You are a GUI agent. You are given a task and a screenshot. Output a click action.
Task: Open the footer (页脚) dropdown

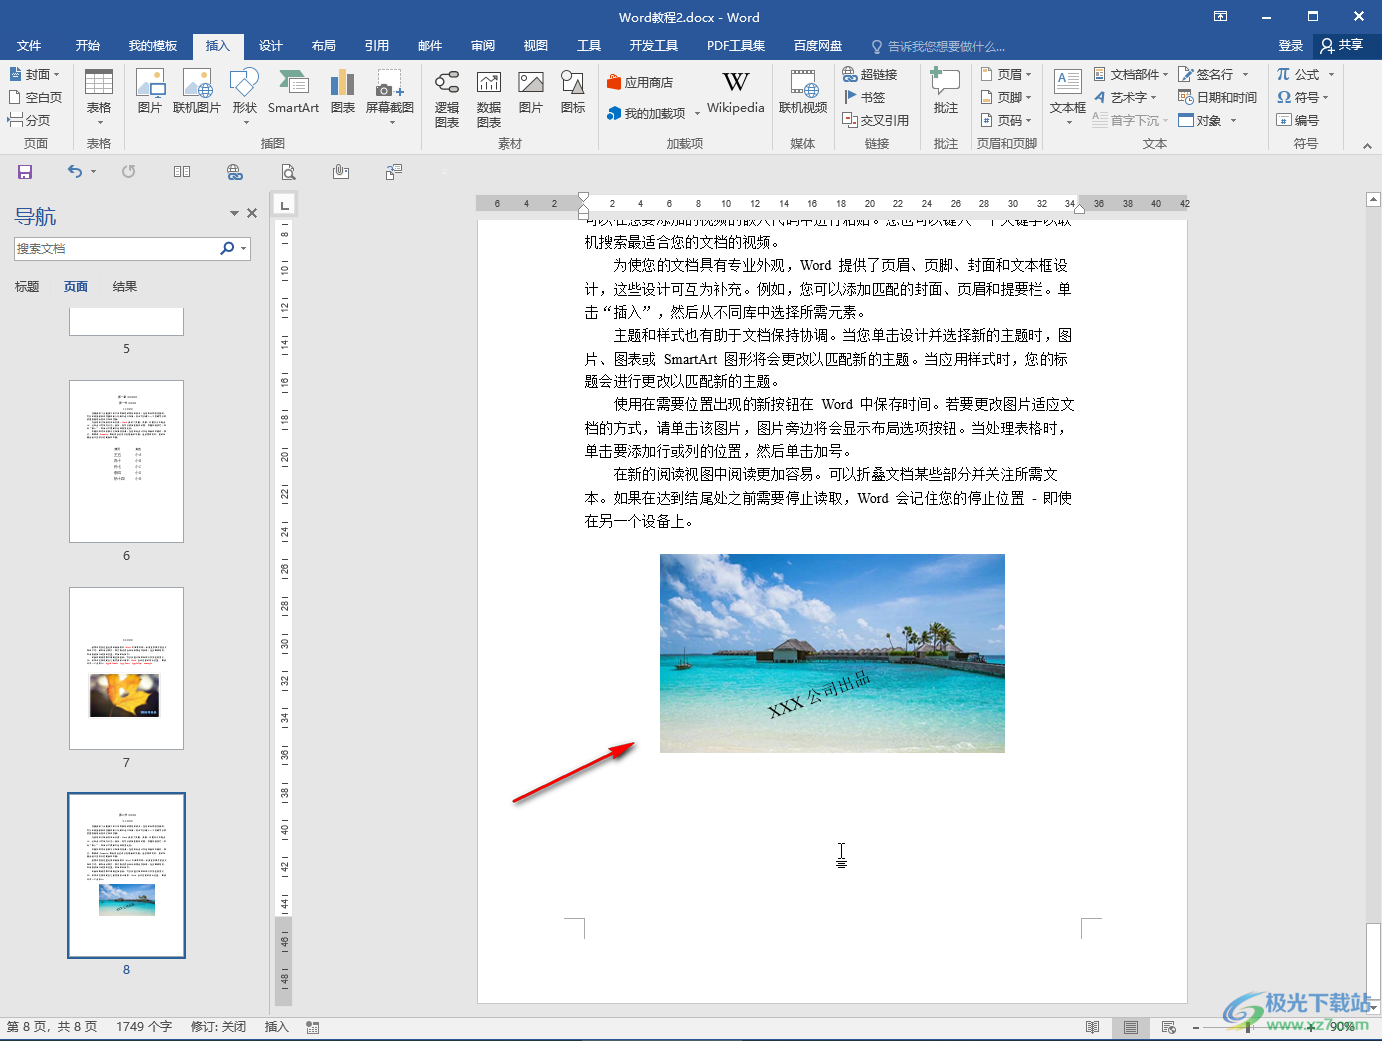click(x=1006, y=97)
